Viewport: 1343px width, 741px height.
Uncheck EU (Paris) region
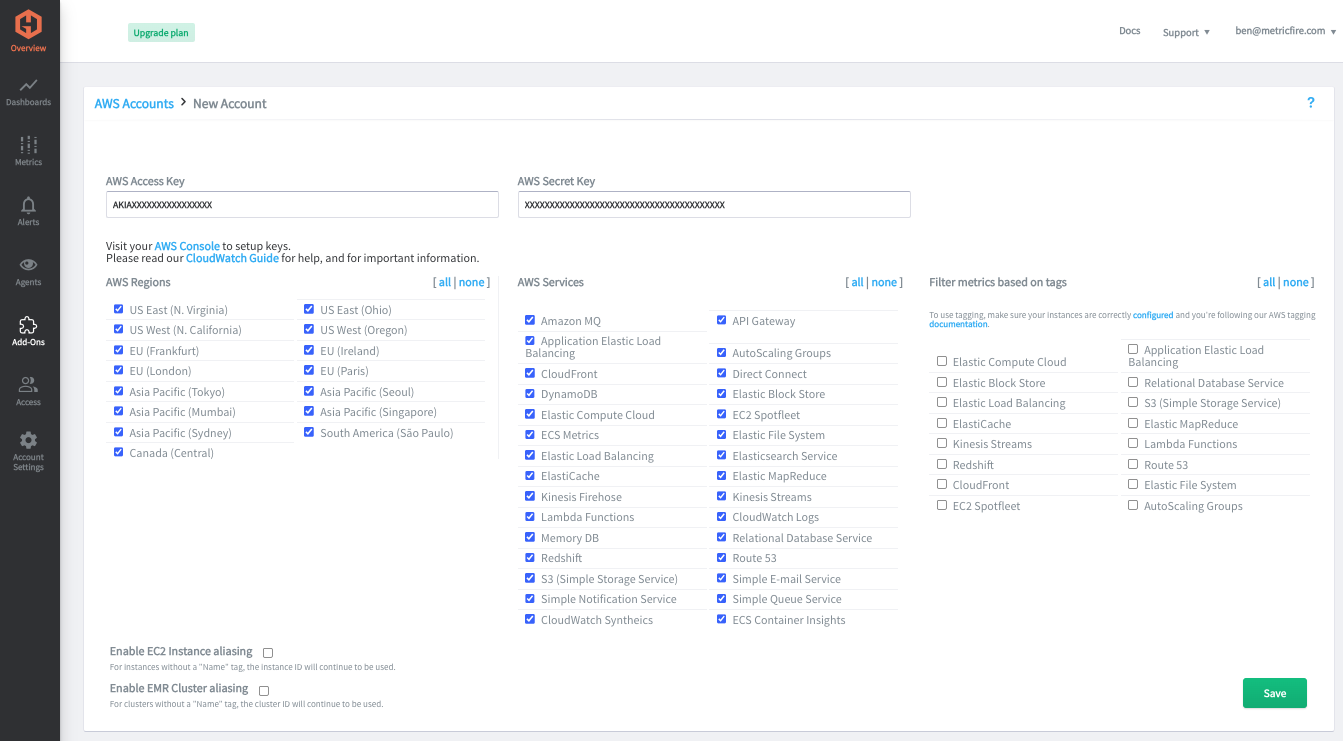click(310, 370)
